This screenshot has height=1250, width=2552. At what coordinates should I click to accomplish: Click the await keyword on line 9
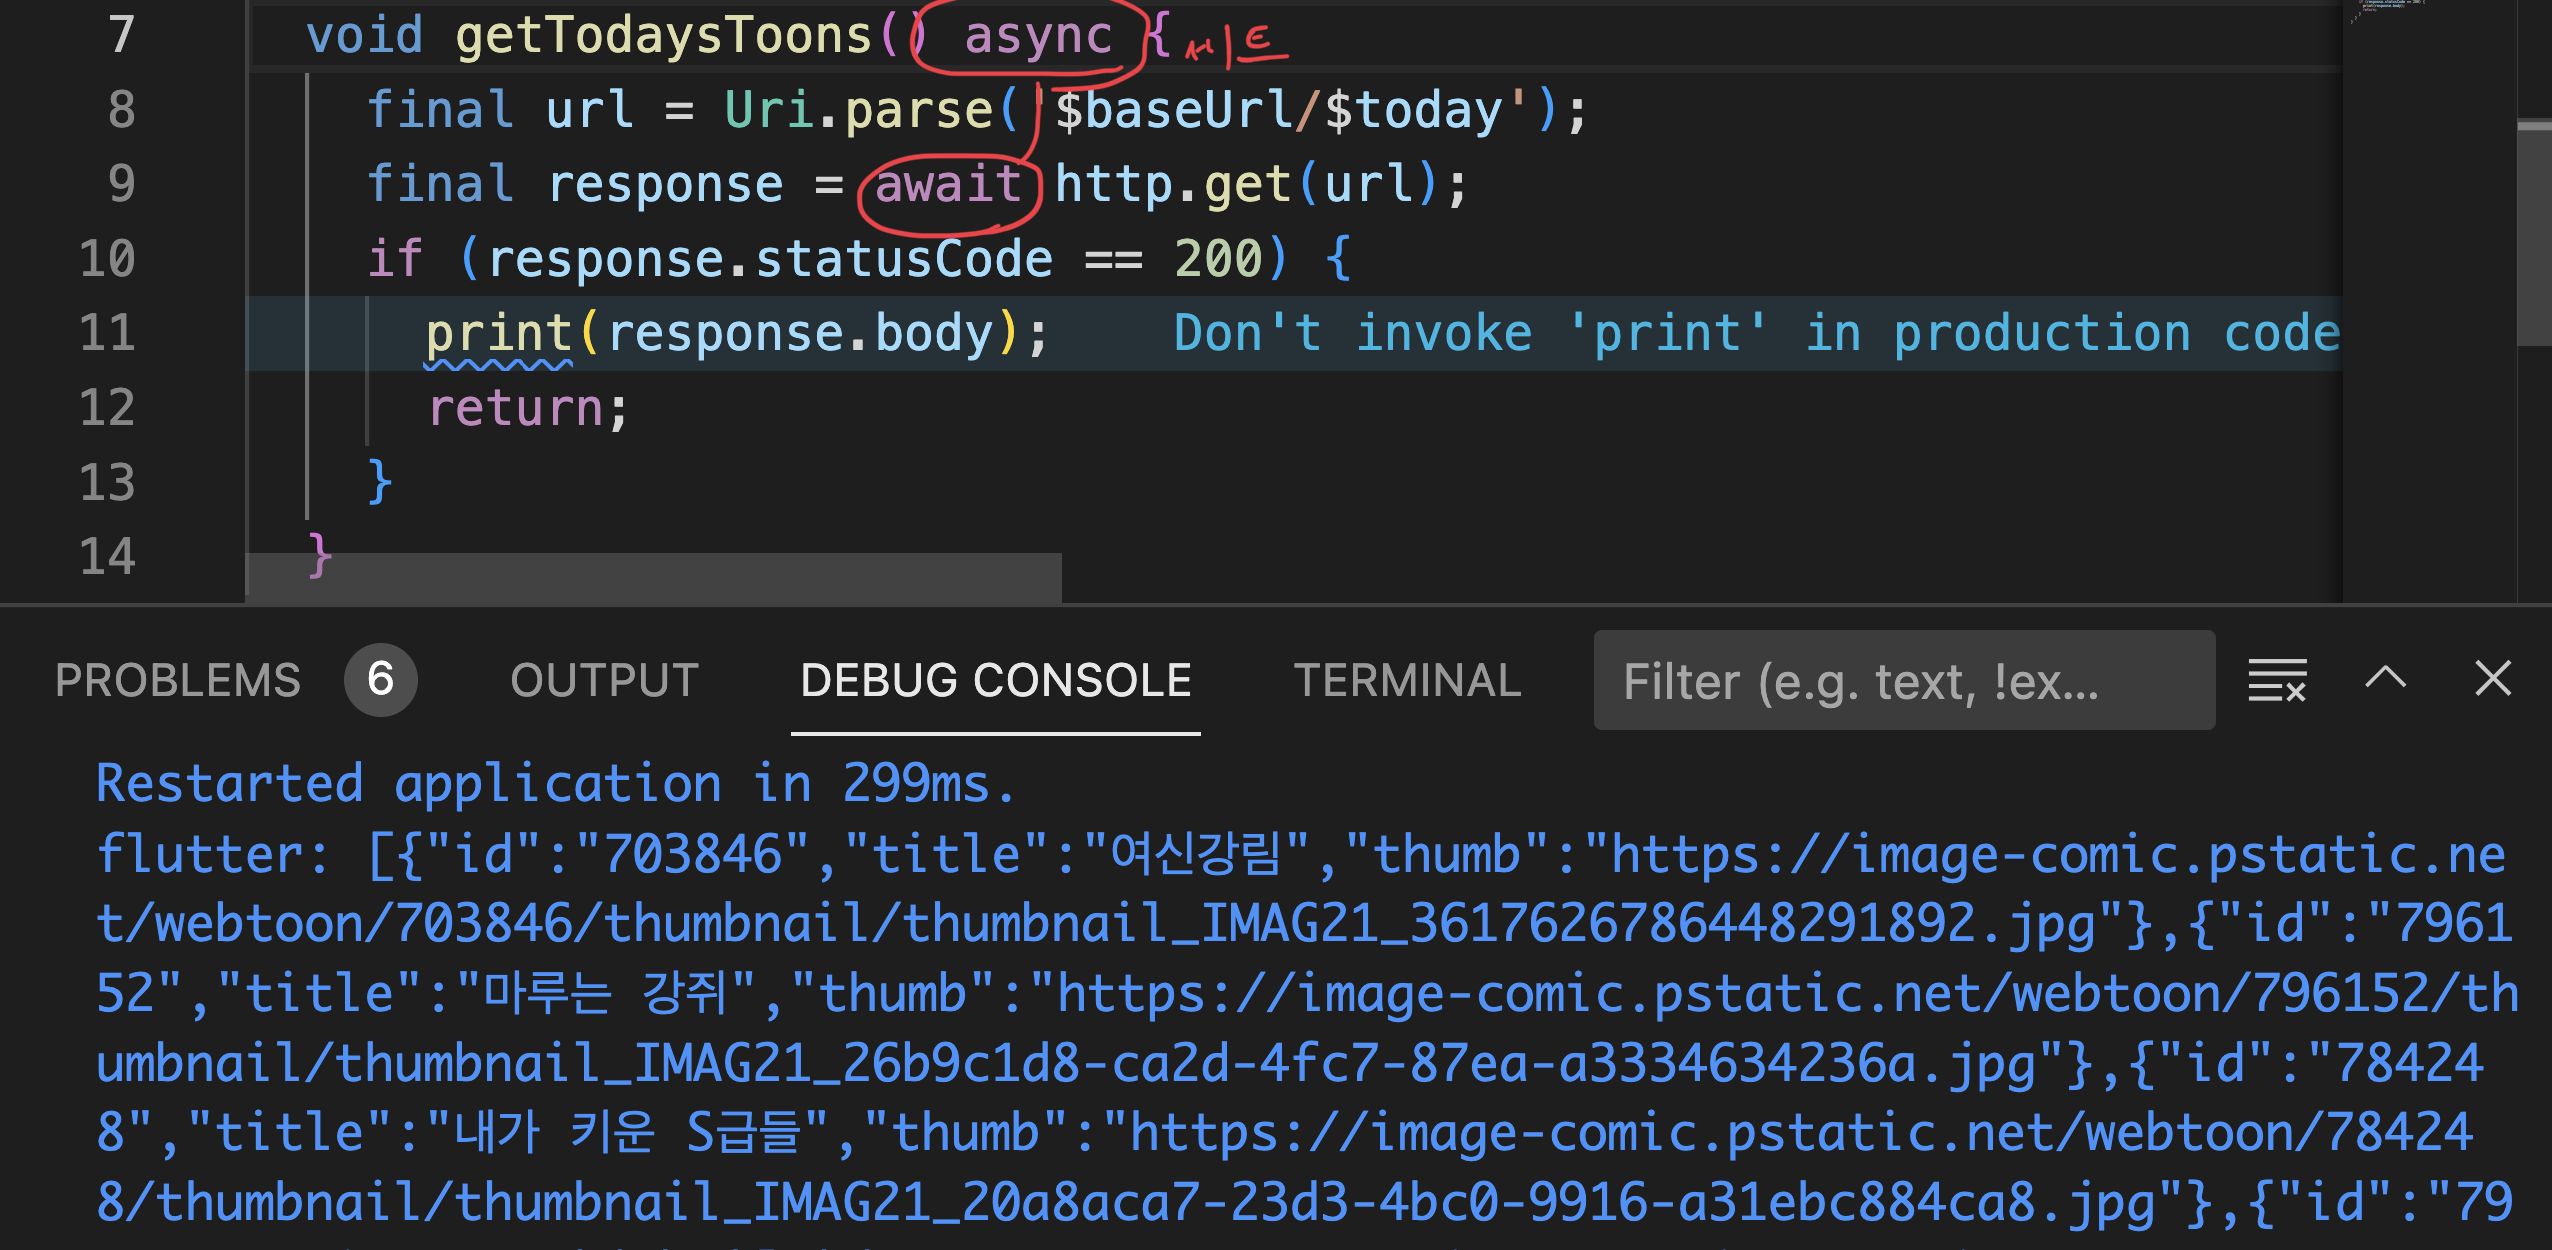(x=947, y=184)
